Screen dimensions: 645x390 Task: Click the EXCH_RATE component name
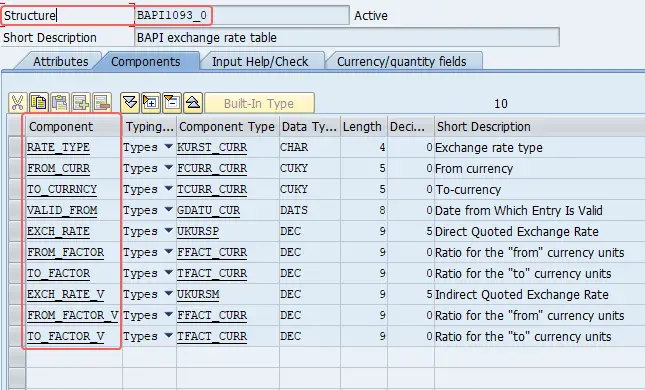[x=58, y=231]
